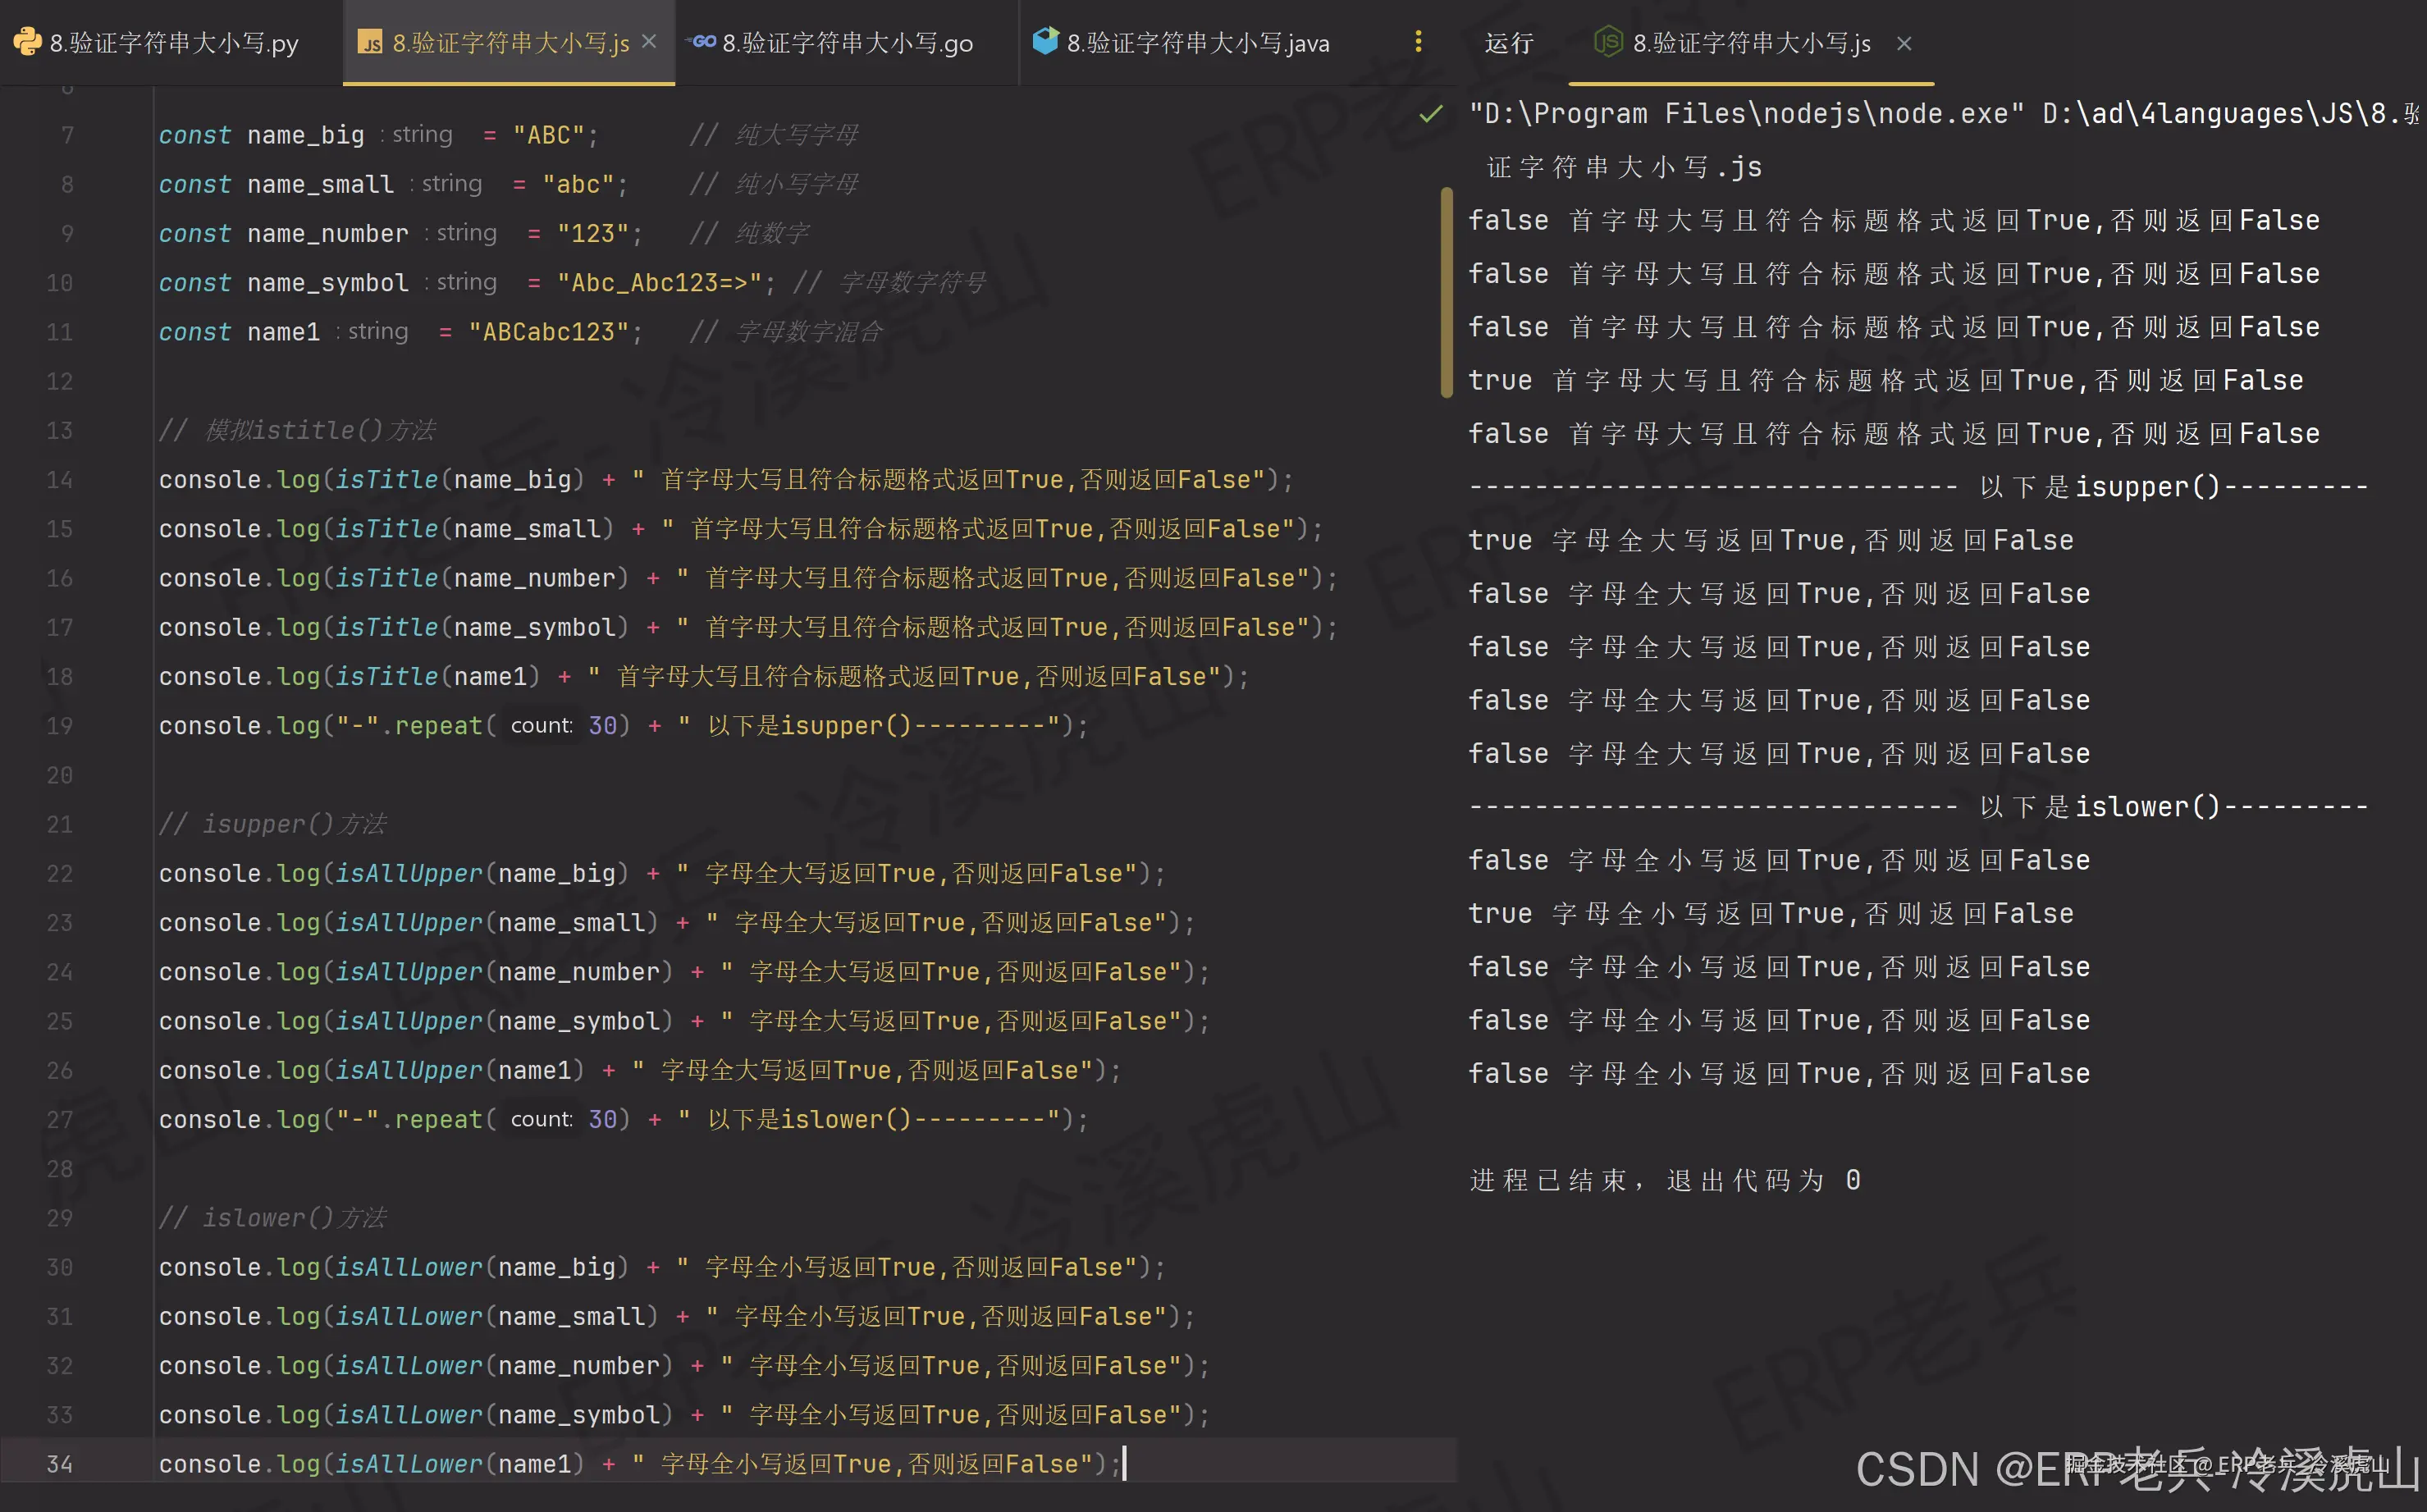2427x1512 pixels.
Task: Open the tab overflow three-dot menu
Action: (1417, 42)
